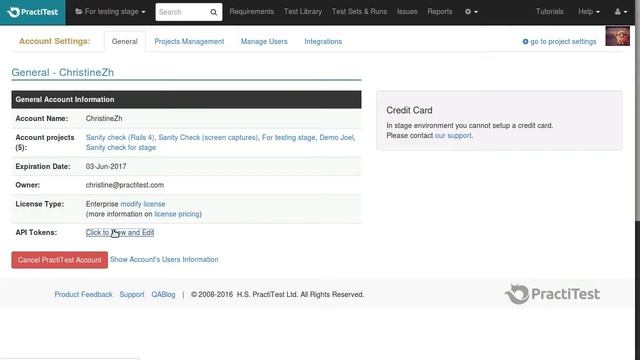Open the Product Feedback footer link

[x=83, y=294]
